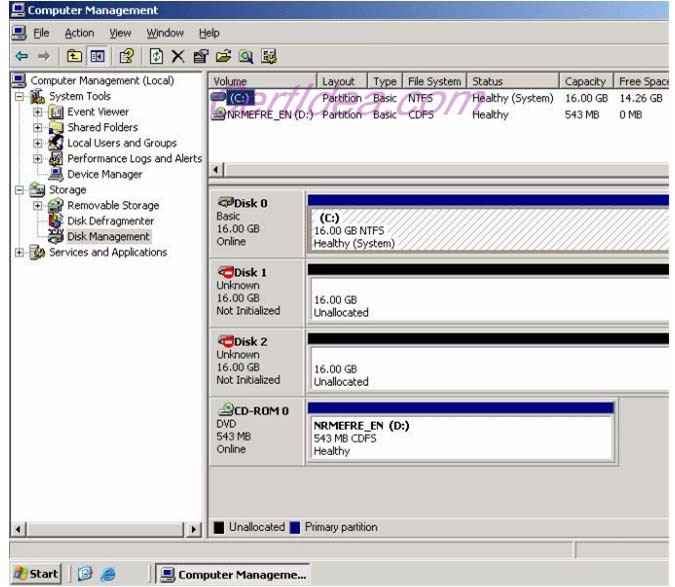Viewport: 675px width, 587px height.
Task: Click the black Unallocated legend swatch
Action: (x=219, y=527)
